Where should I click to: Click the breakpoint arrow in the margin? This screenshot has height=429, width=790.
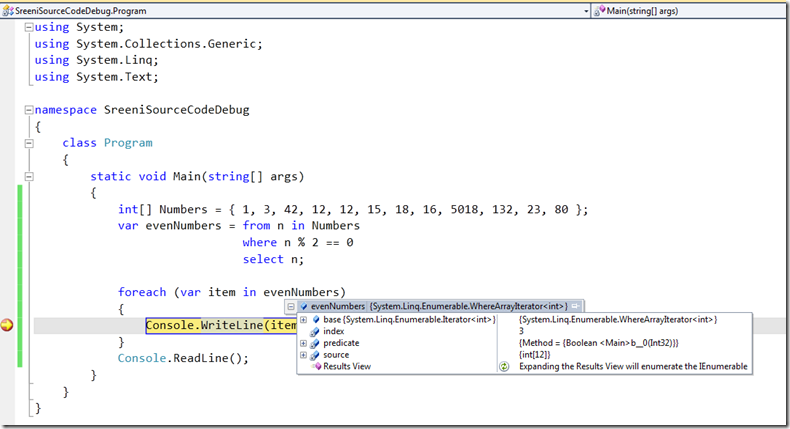pyautogui.click(x=9, y=325)
